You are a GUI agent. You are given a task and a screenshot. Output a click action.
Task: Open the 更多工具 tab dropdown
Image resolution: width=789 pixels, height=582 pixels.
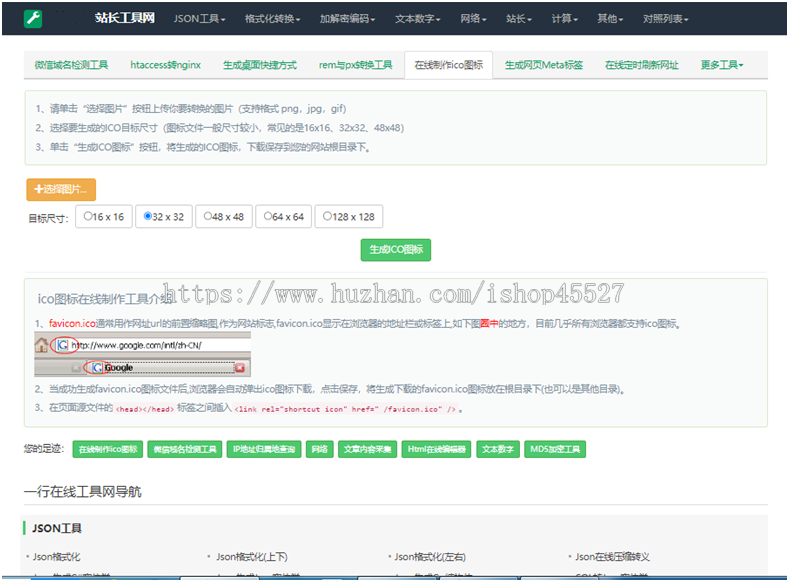click(722, 65)
